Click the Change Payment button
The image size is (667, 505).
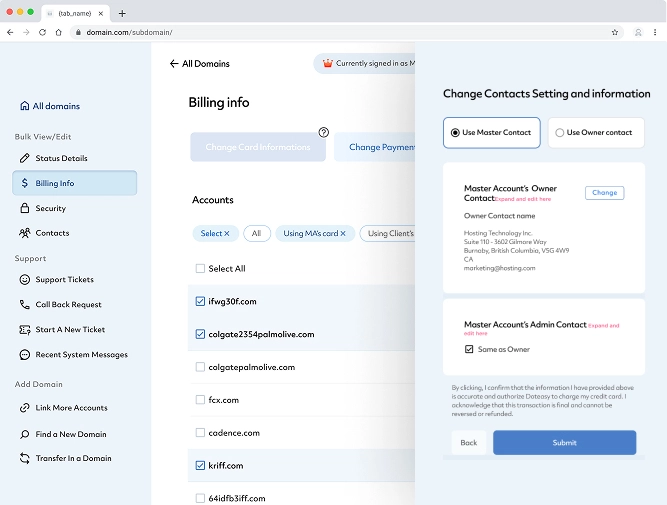coord(374,147)
